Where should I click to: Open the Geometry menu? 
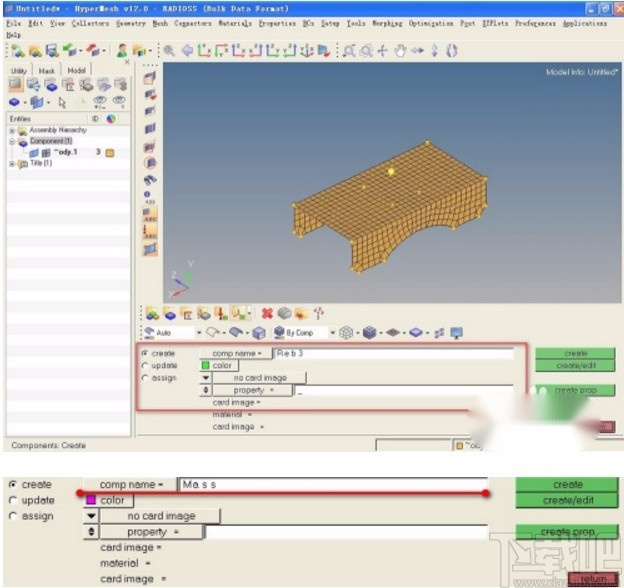click(x=131, y=23)
